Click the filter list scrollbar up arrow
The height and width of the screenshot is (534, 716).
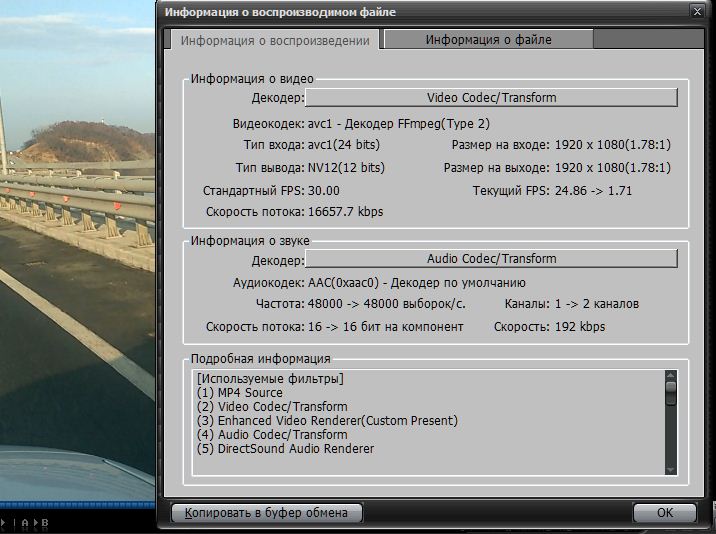point(671,376)
